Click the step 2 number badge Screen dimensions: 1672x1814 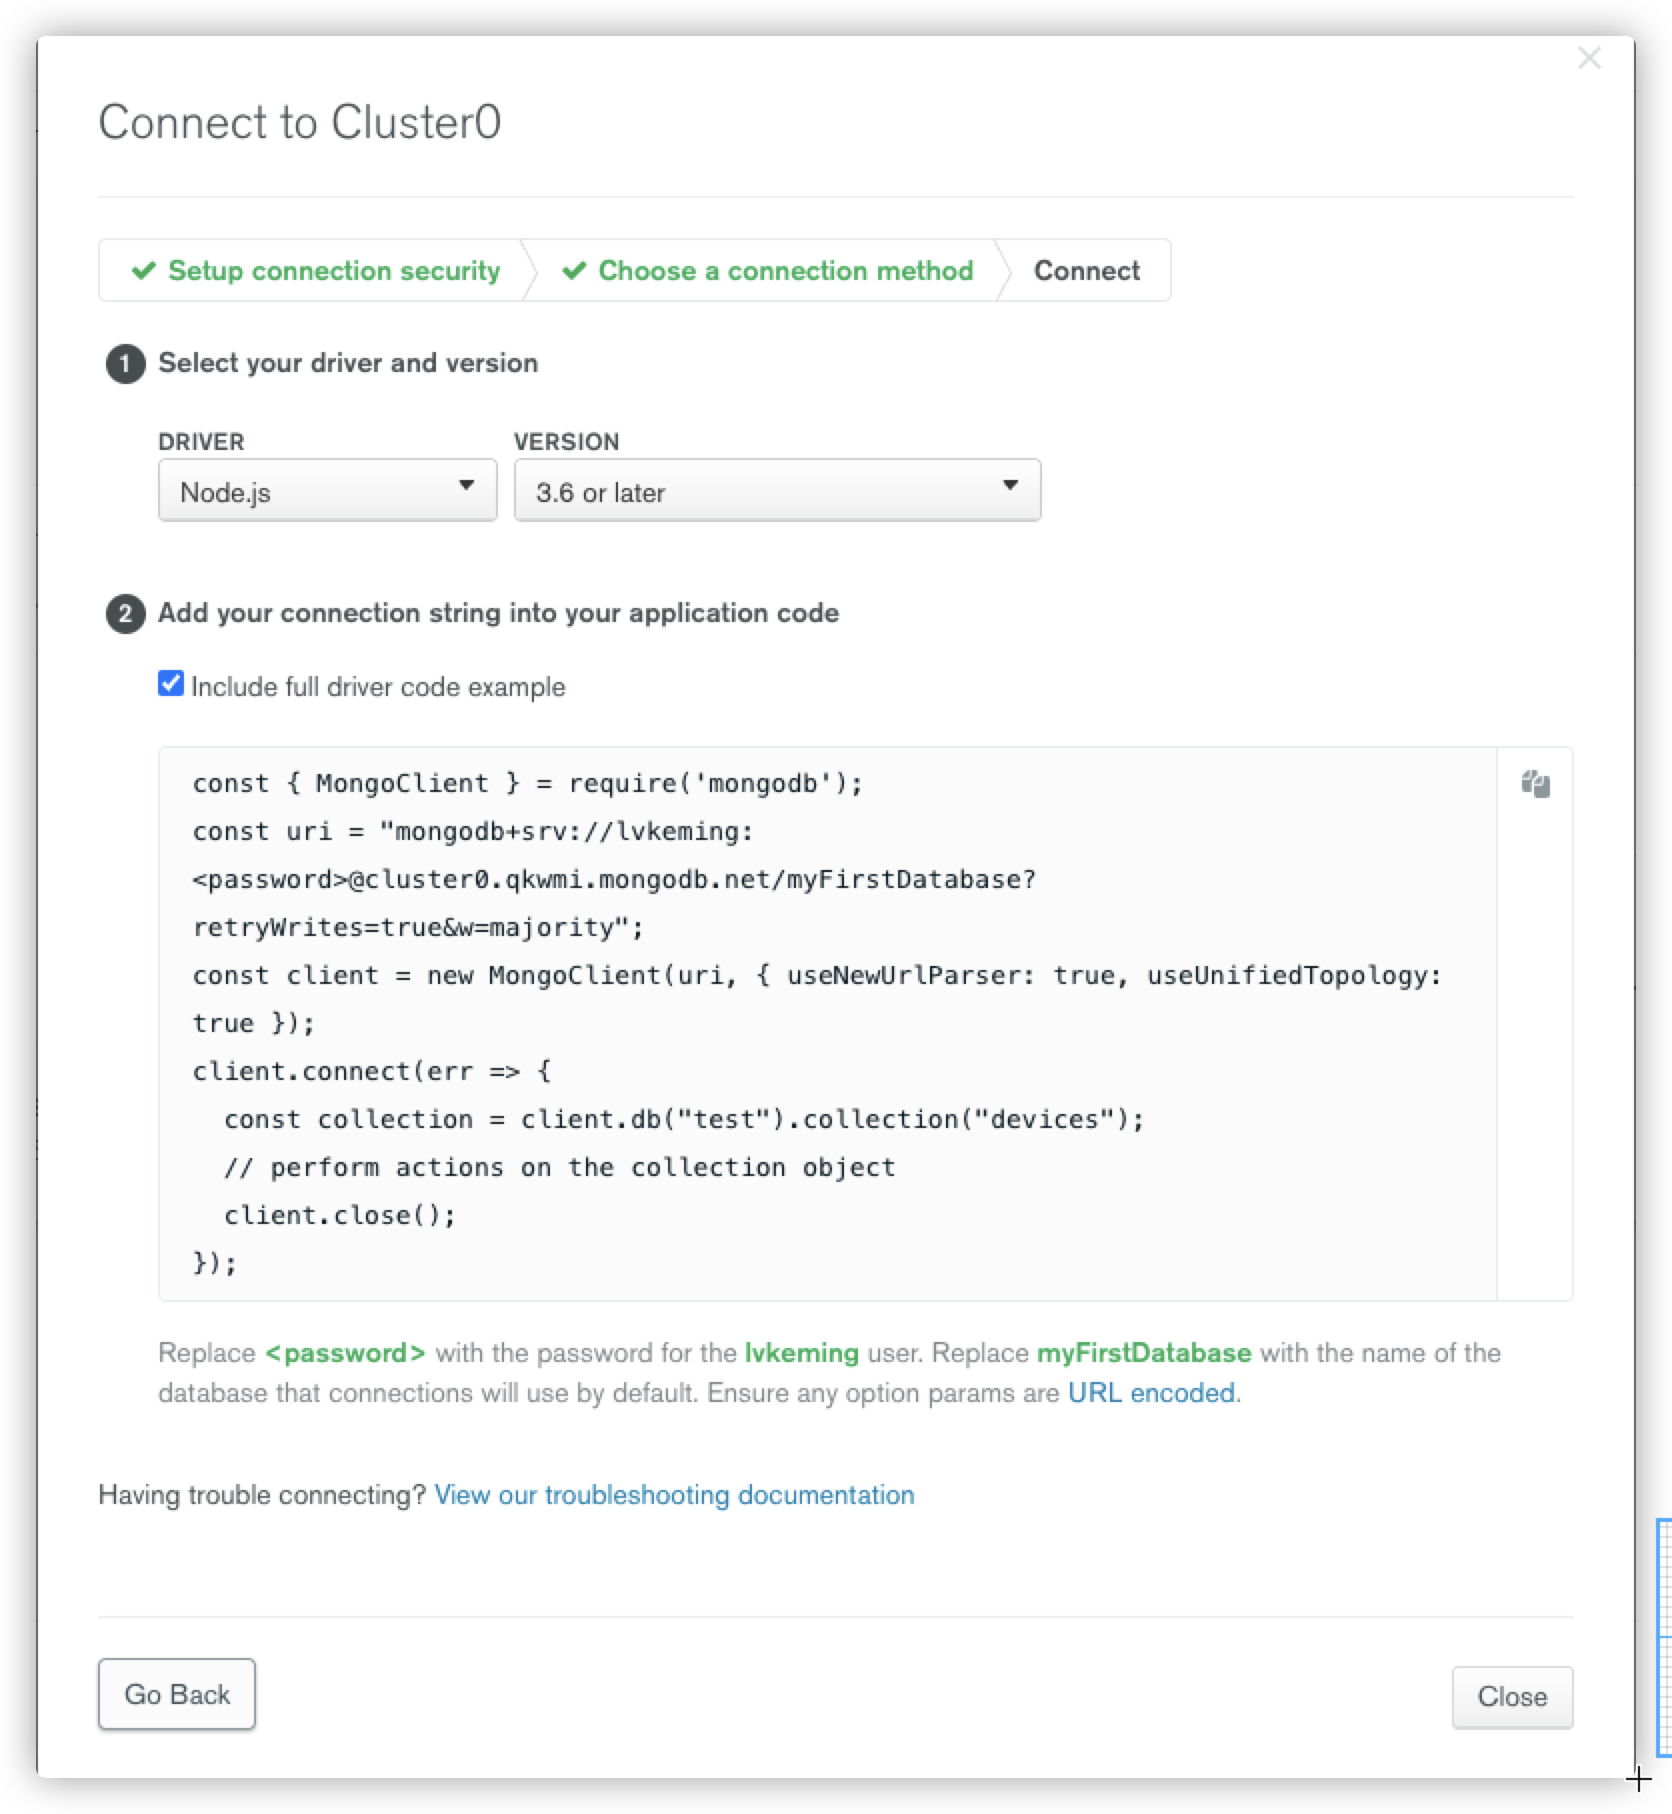125,613
